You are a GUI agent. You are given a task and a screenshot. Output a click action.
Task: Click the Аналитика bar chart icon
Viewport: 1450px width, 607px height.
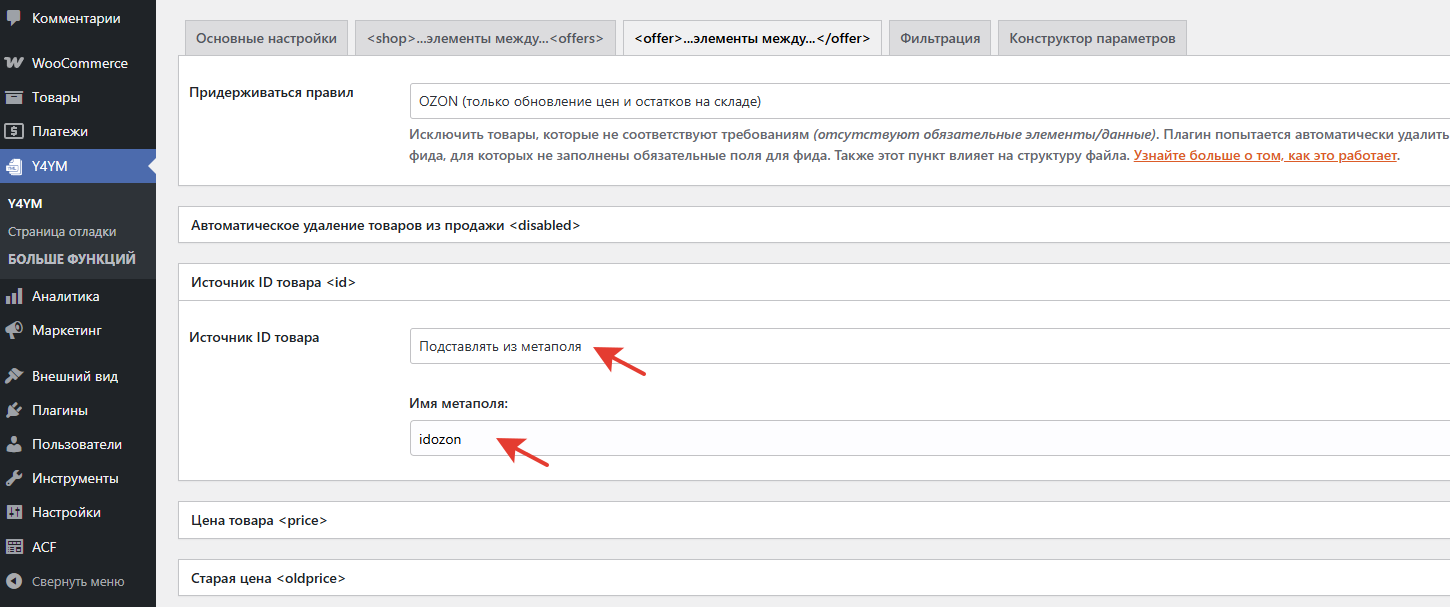[14, 296]
